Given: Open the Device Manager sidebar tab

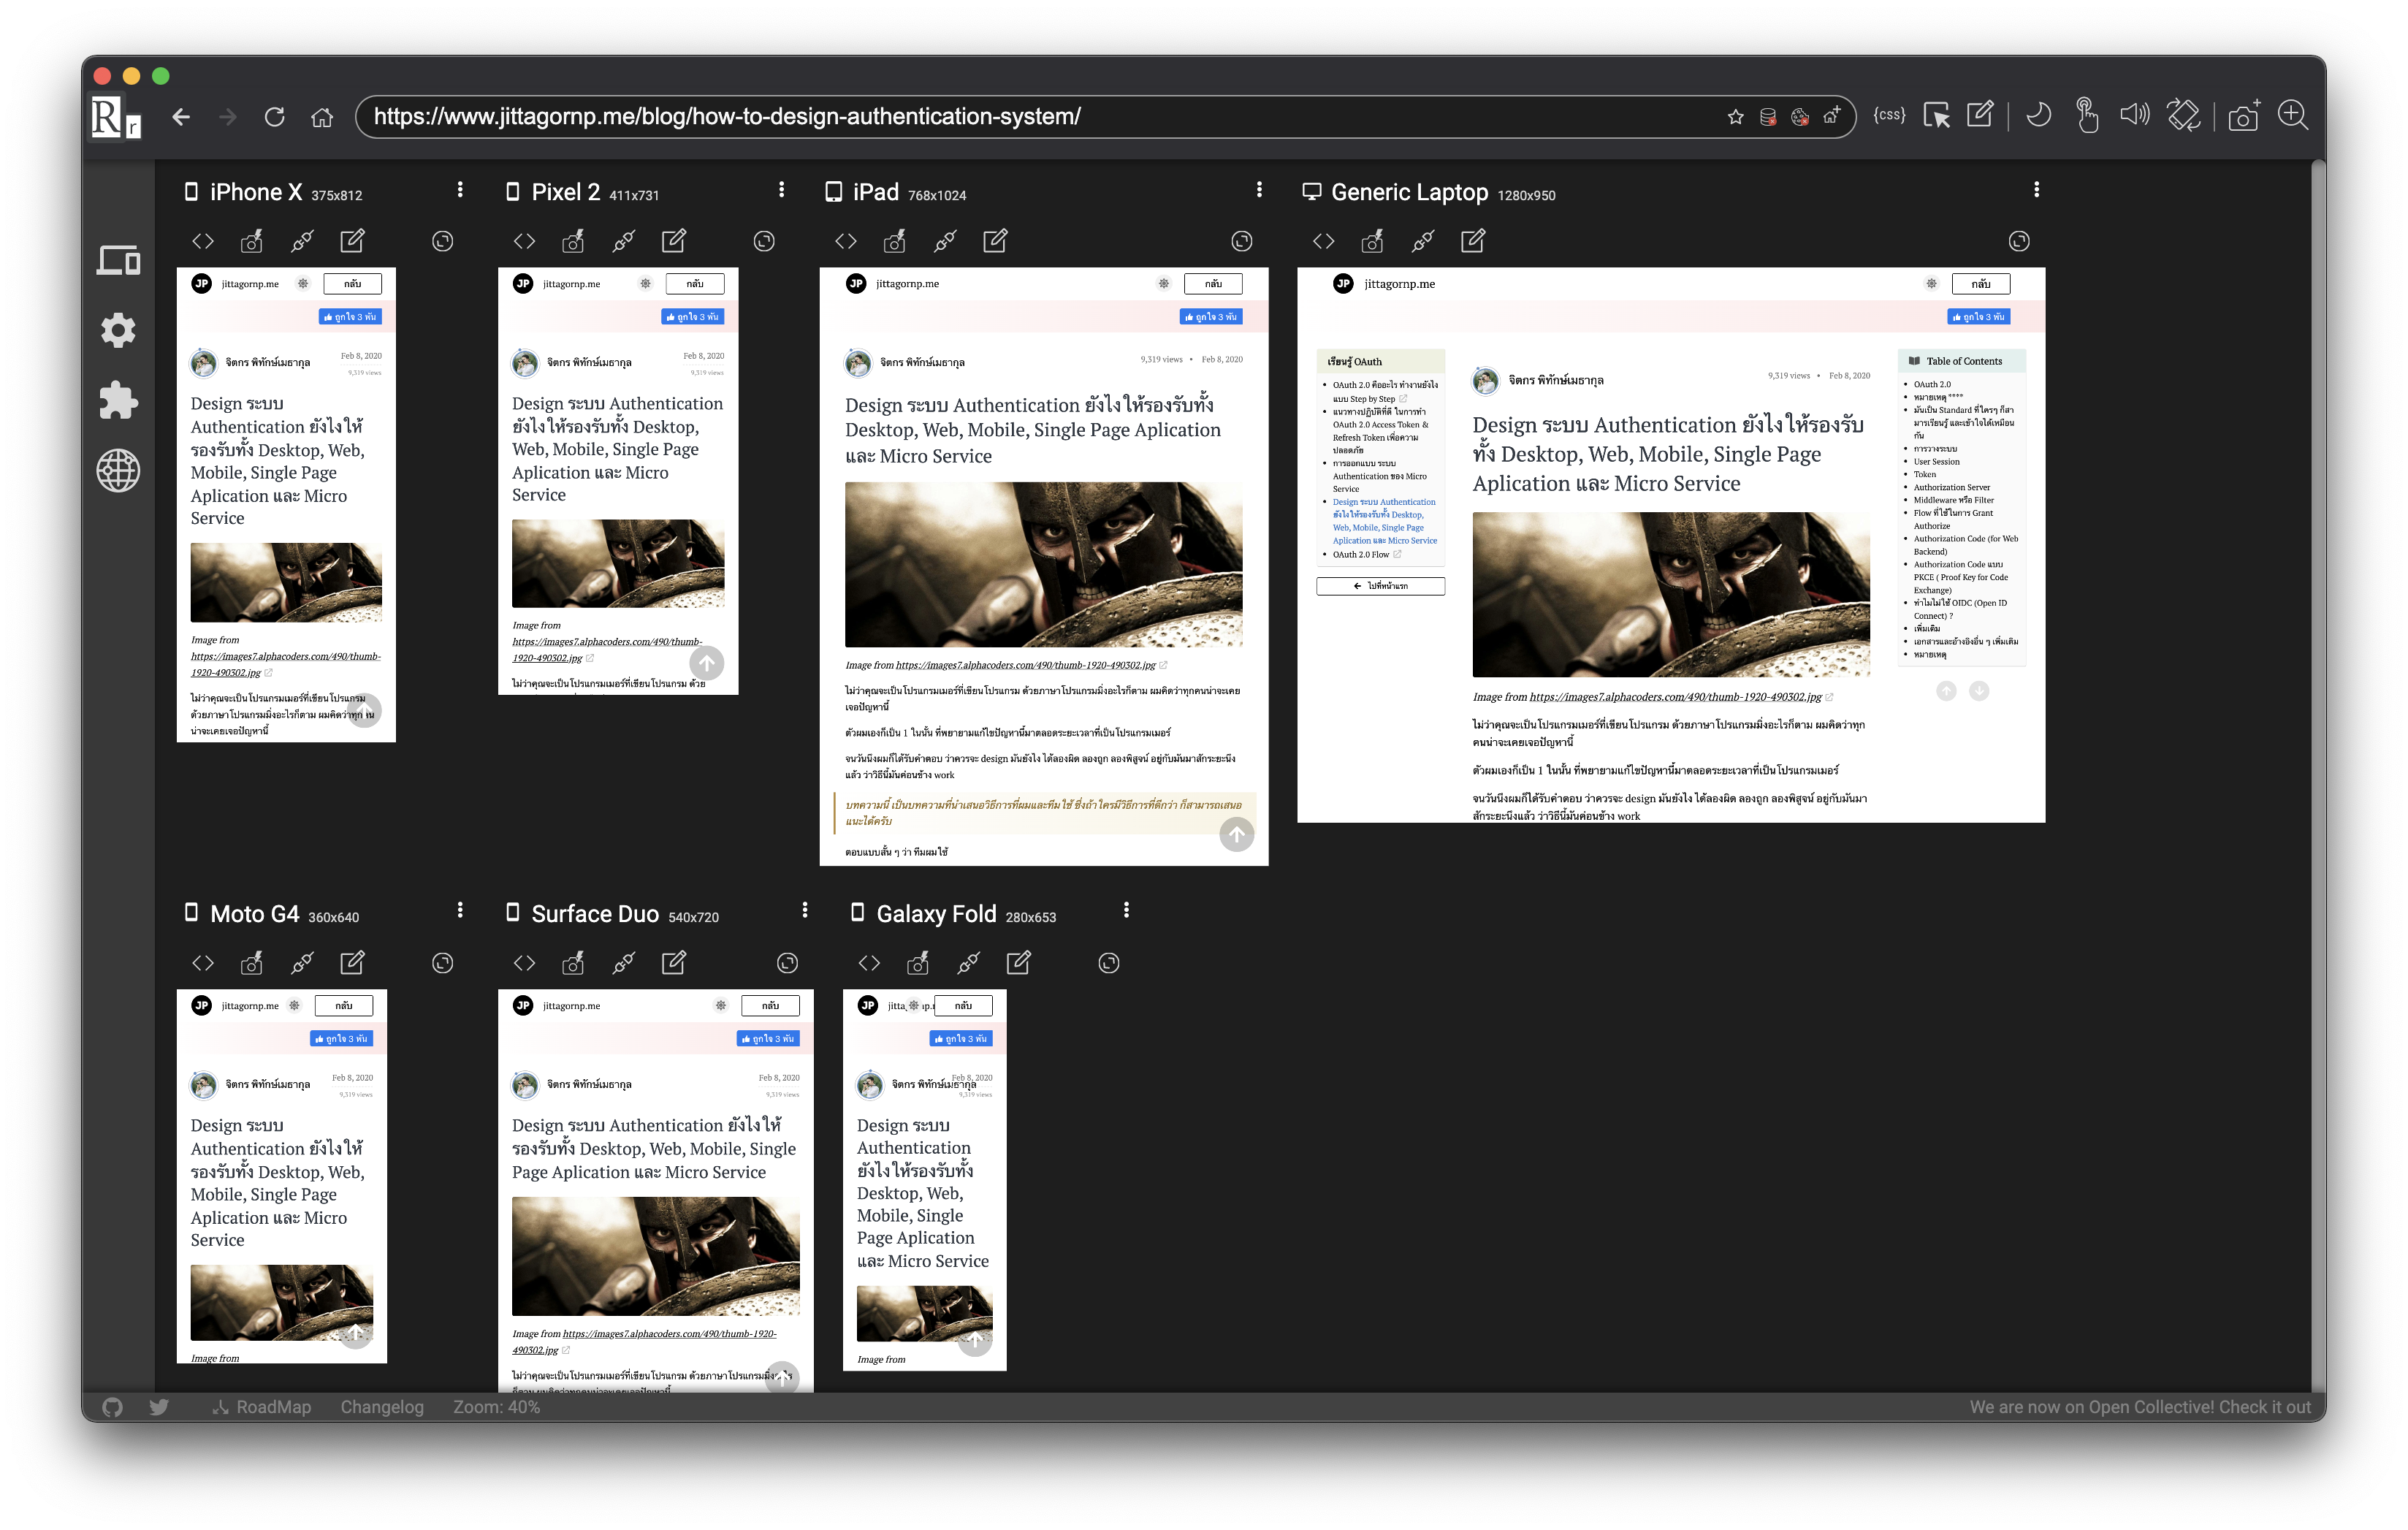Looking at the screenshot, I should (118, 260).
